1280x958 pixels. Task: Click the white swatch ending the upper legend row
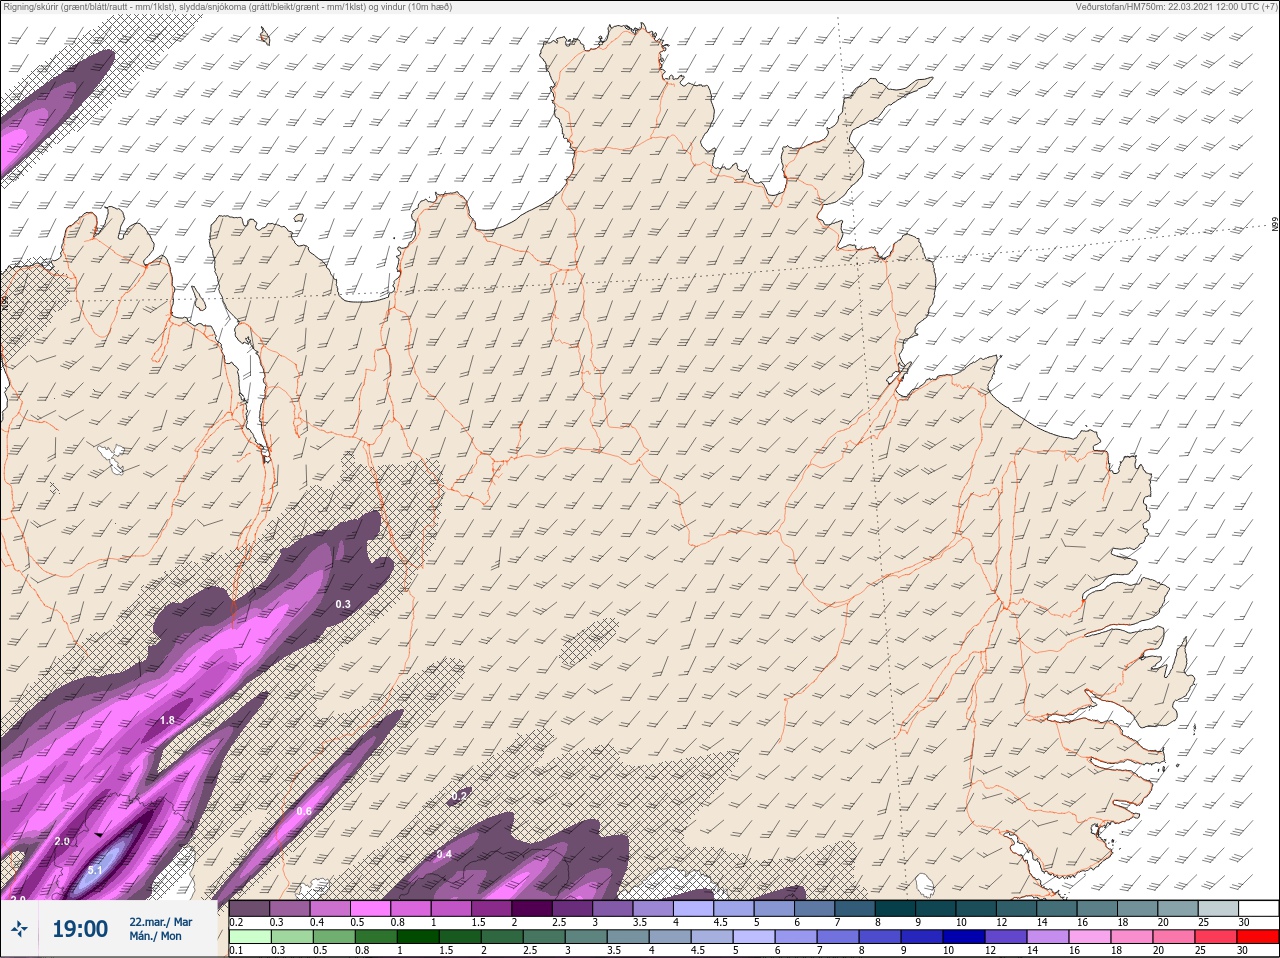coord(1258,908)
